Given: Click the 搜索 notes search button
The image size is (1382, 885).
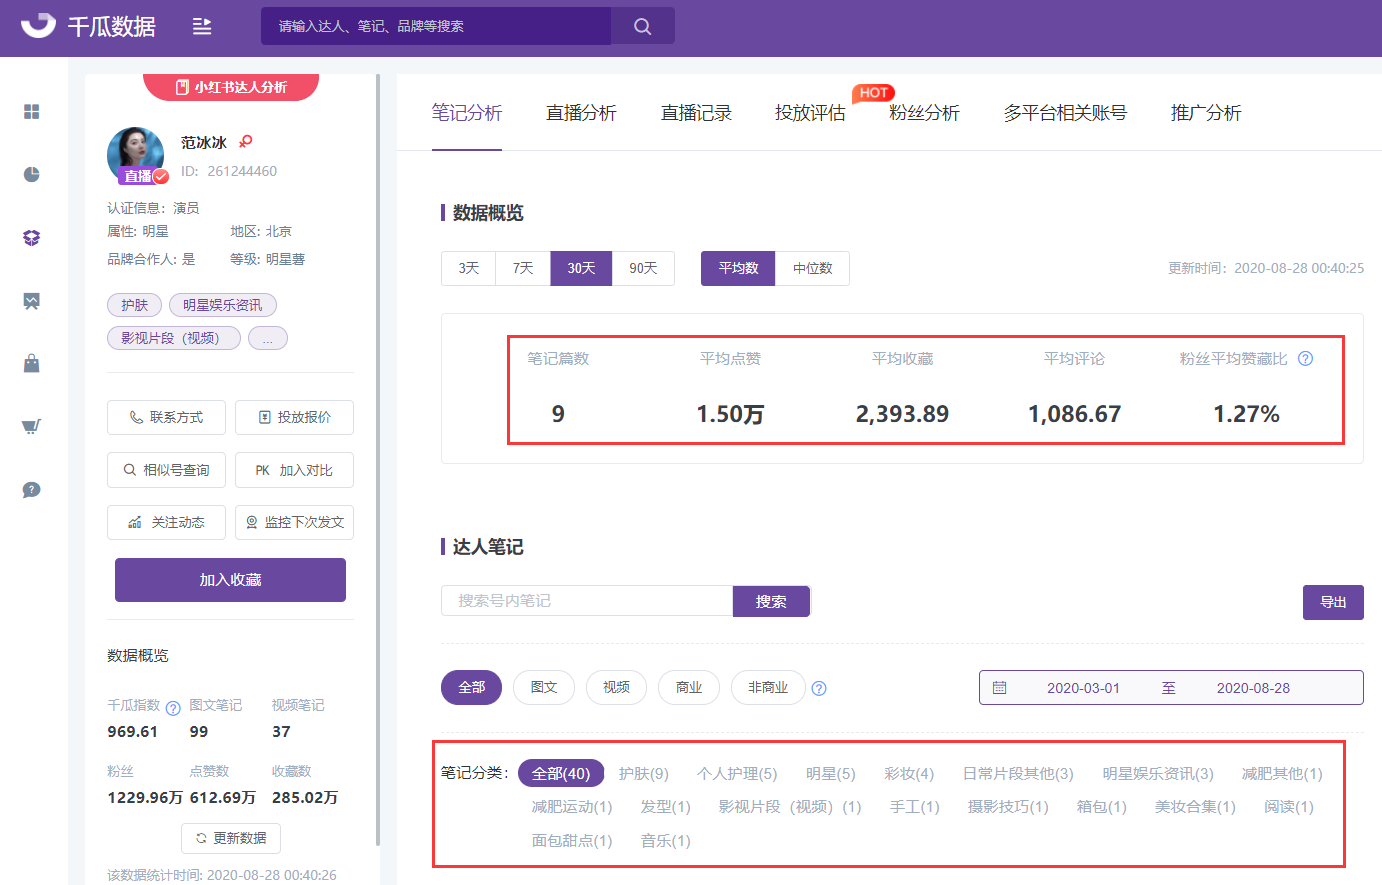Looking at the screenshot, I should [771, 601].
